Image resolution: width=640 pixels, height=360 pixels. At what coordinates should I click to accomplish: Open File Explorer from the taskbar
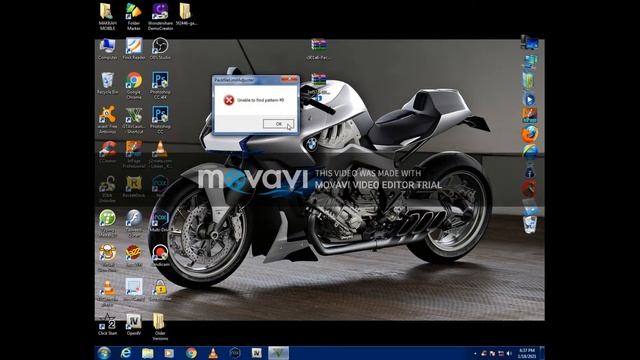click(147, 353)
